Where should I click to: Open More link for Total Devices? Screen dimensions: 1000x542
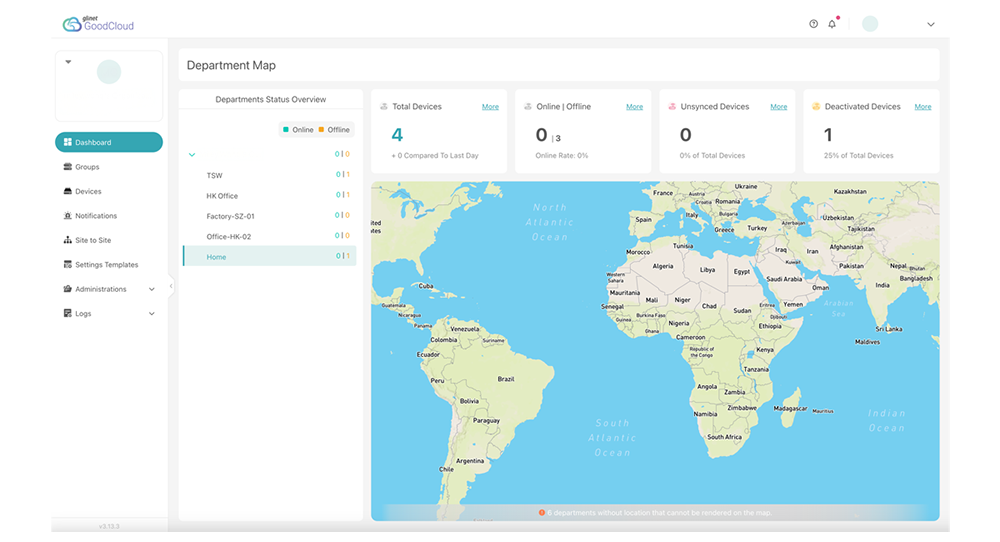(x=490, y=106)
